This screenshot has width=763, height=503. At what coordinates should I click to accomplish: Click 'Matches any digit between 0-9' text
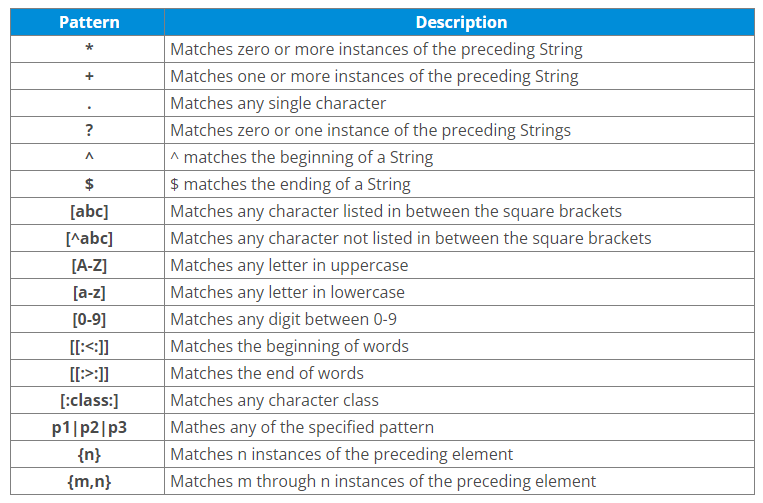[x=283, y=319]
